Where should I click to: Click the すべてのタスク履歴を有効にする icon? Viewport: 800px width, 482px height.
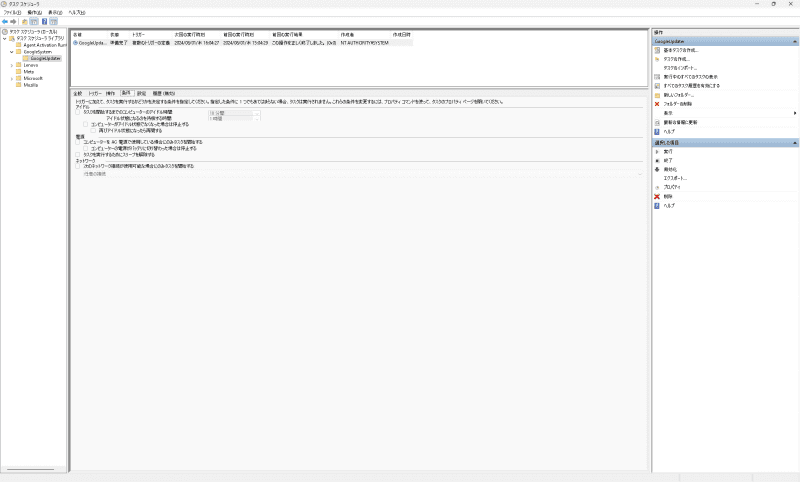(x=657, y=86)
